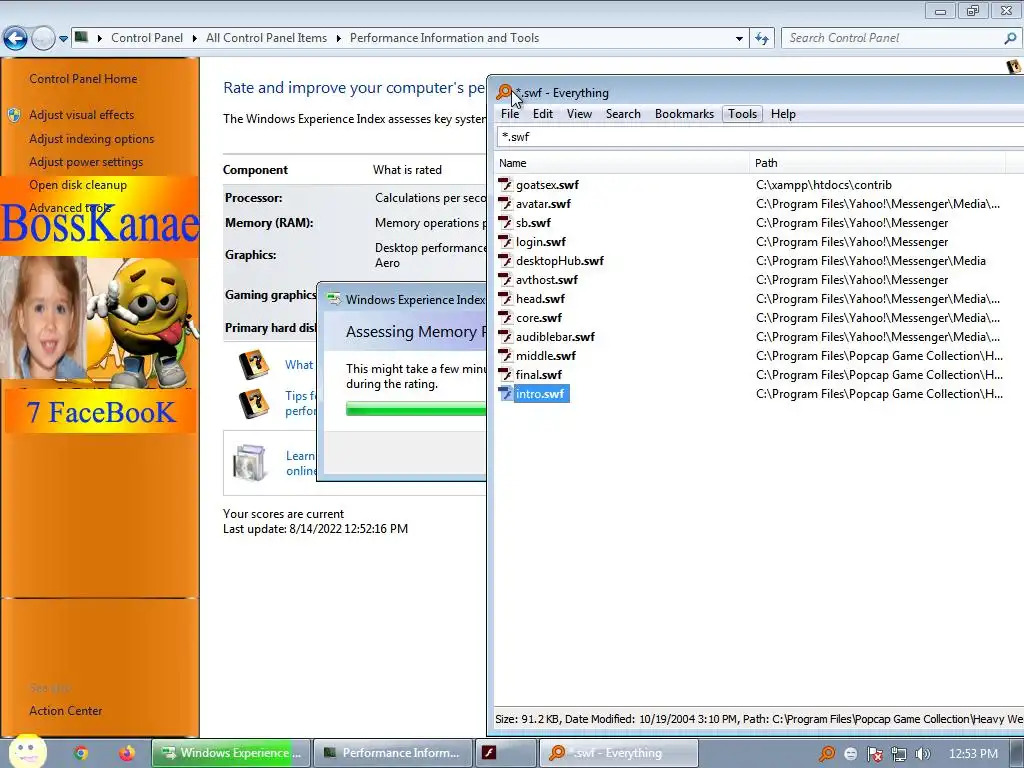Image resolution: width=1024 pixels, height=768 pixels.
Task: Click the Flash icon beside avatar.swf
Action: pyautogui.click(x=505, y=204)
